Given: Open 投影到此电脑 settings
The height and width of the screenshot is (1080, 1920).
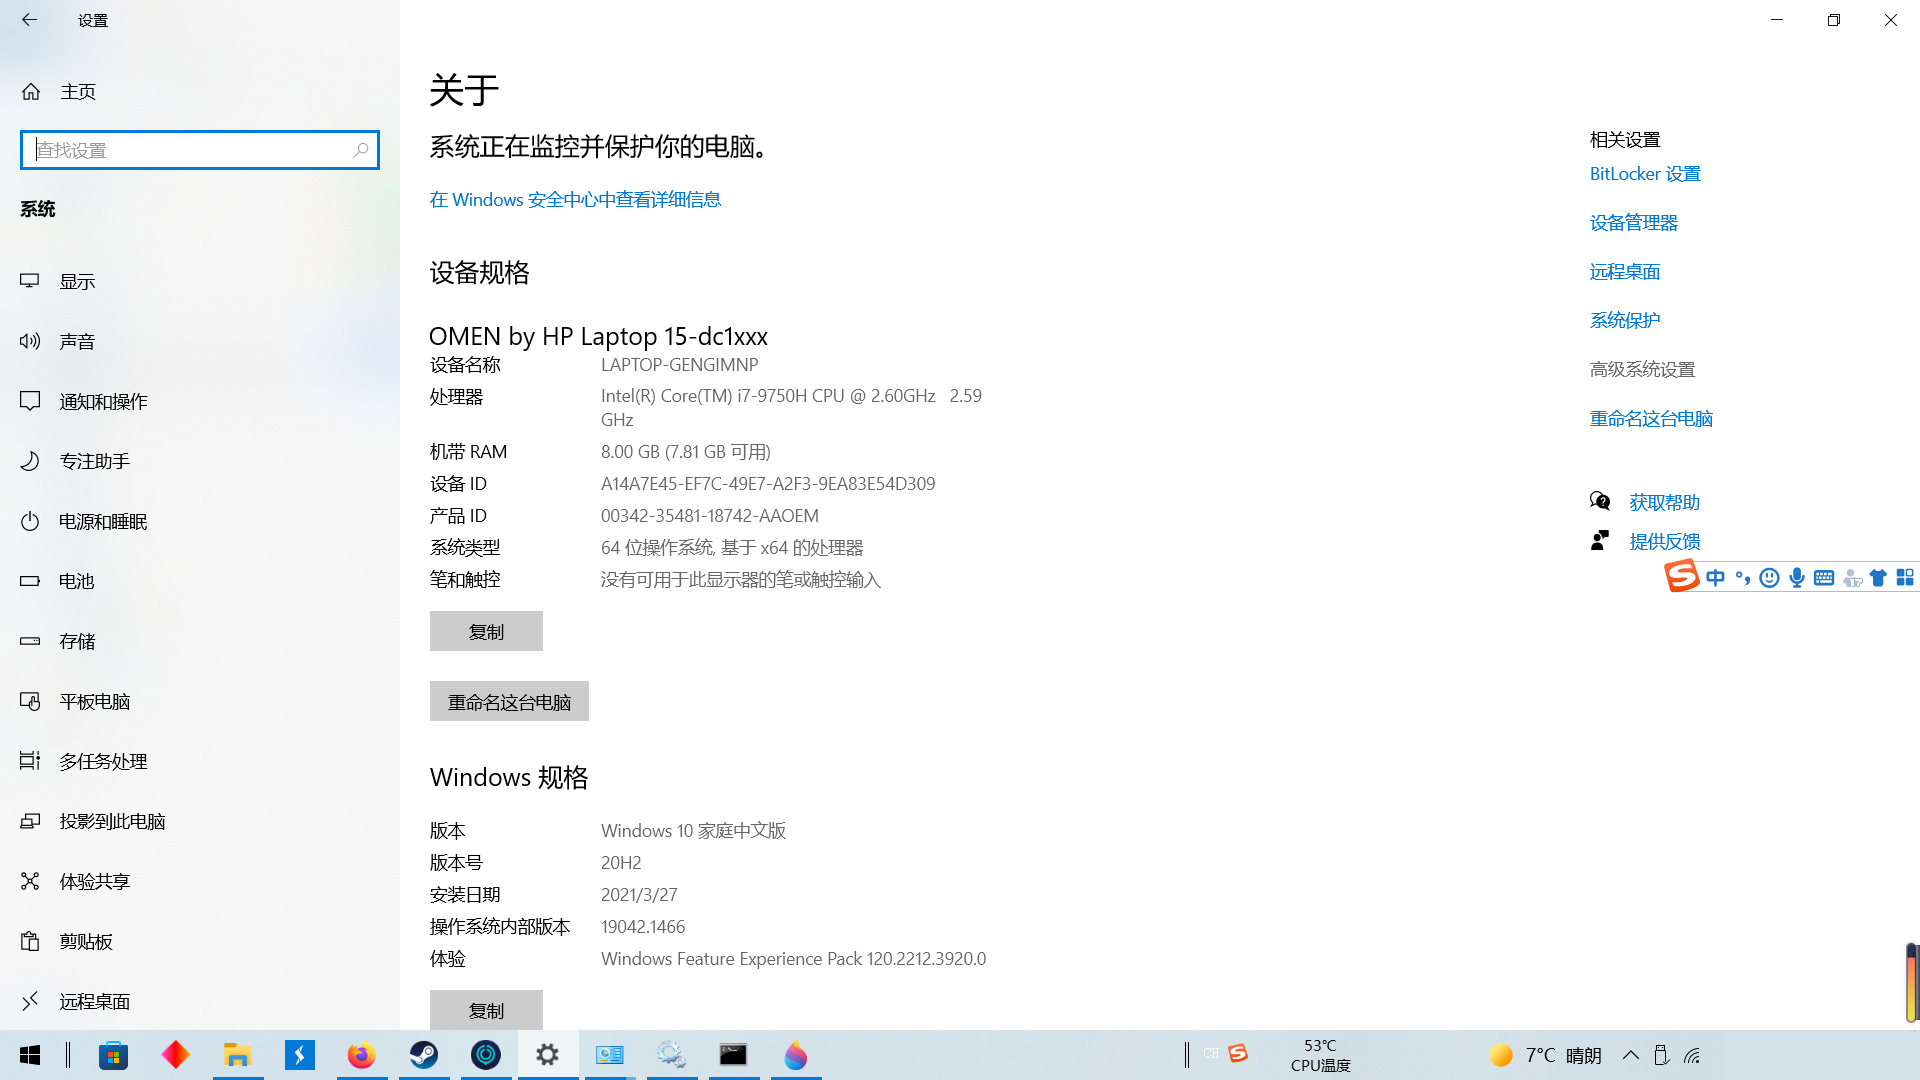Looking at the screenshot, I should [x=200, y=821].
